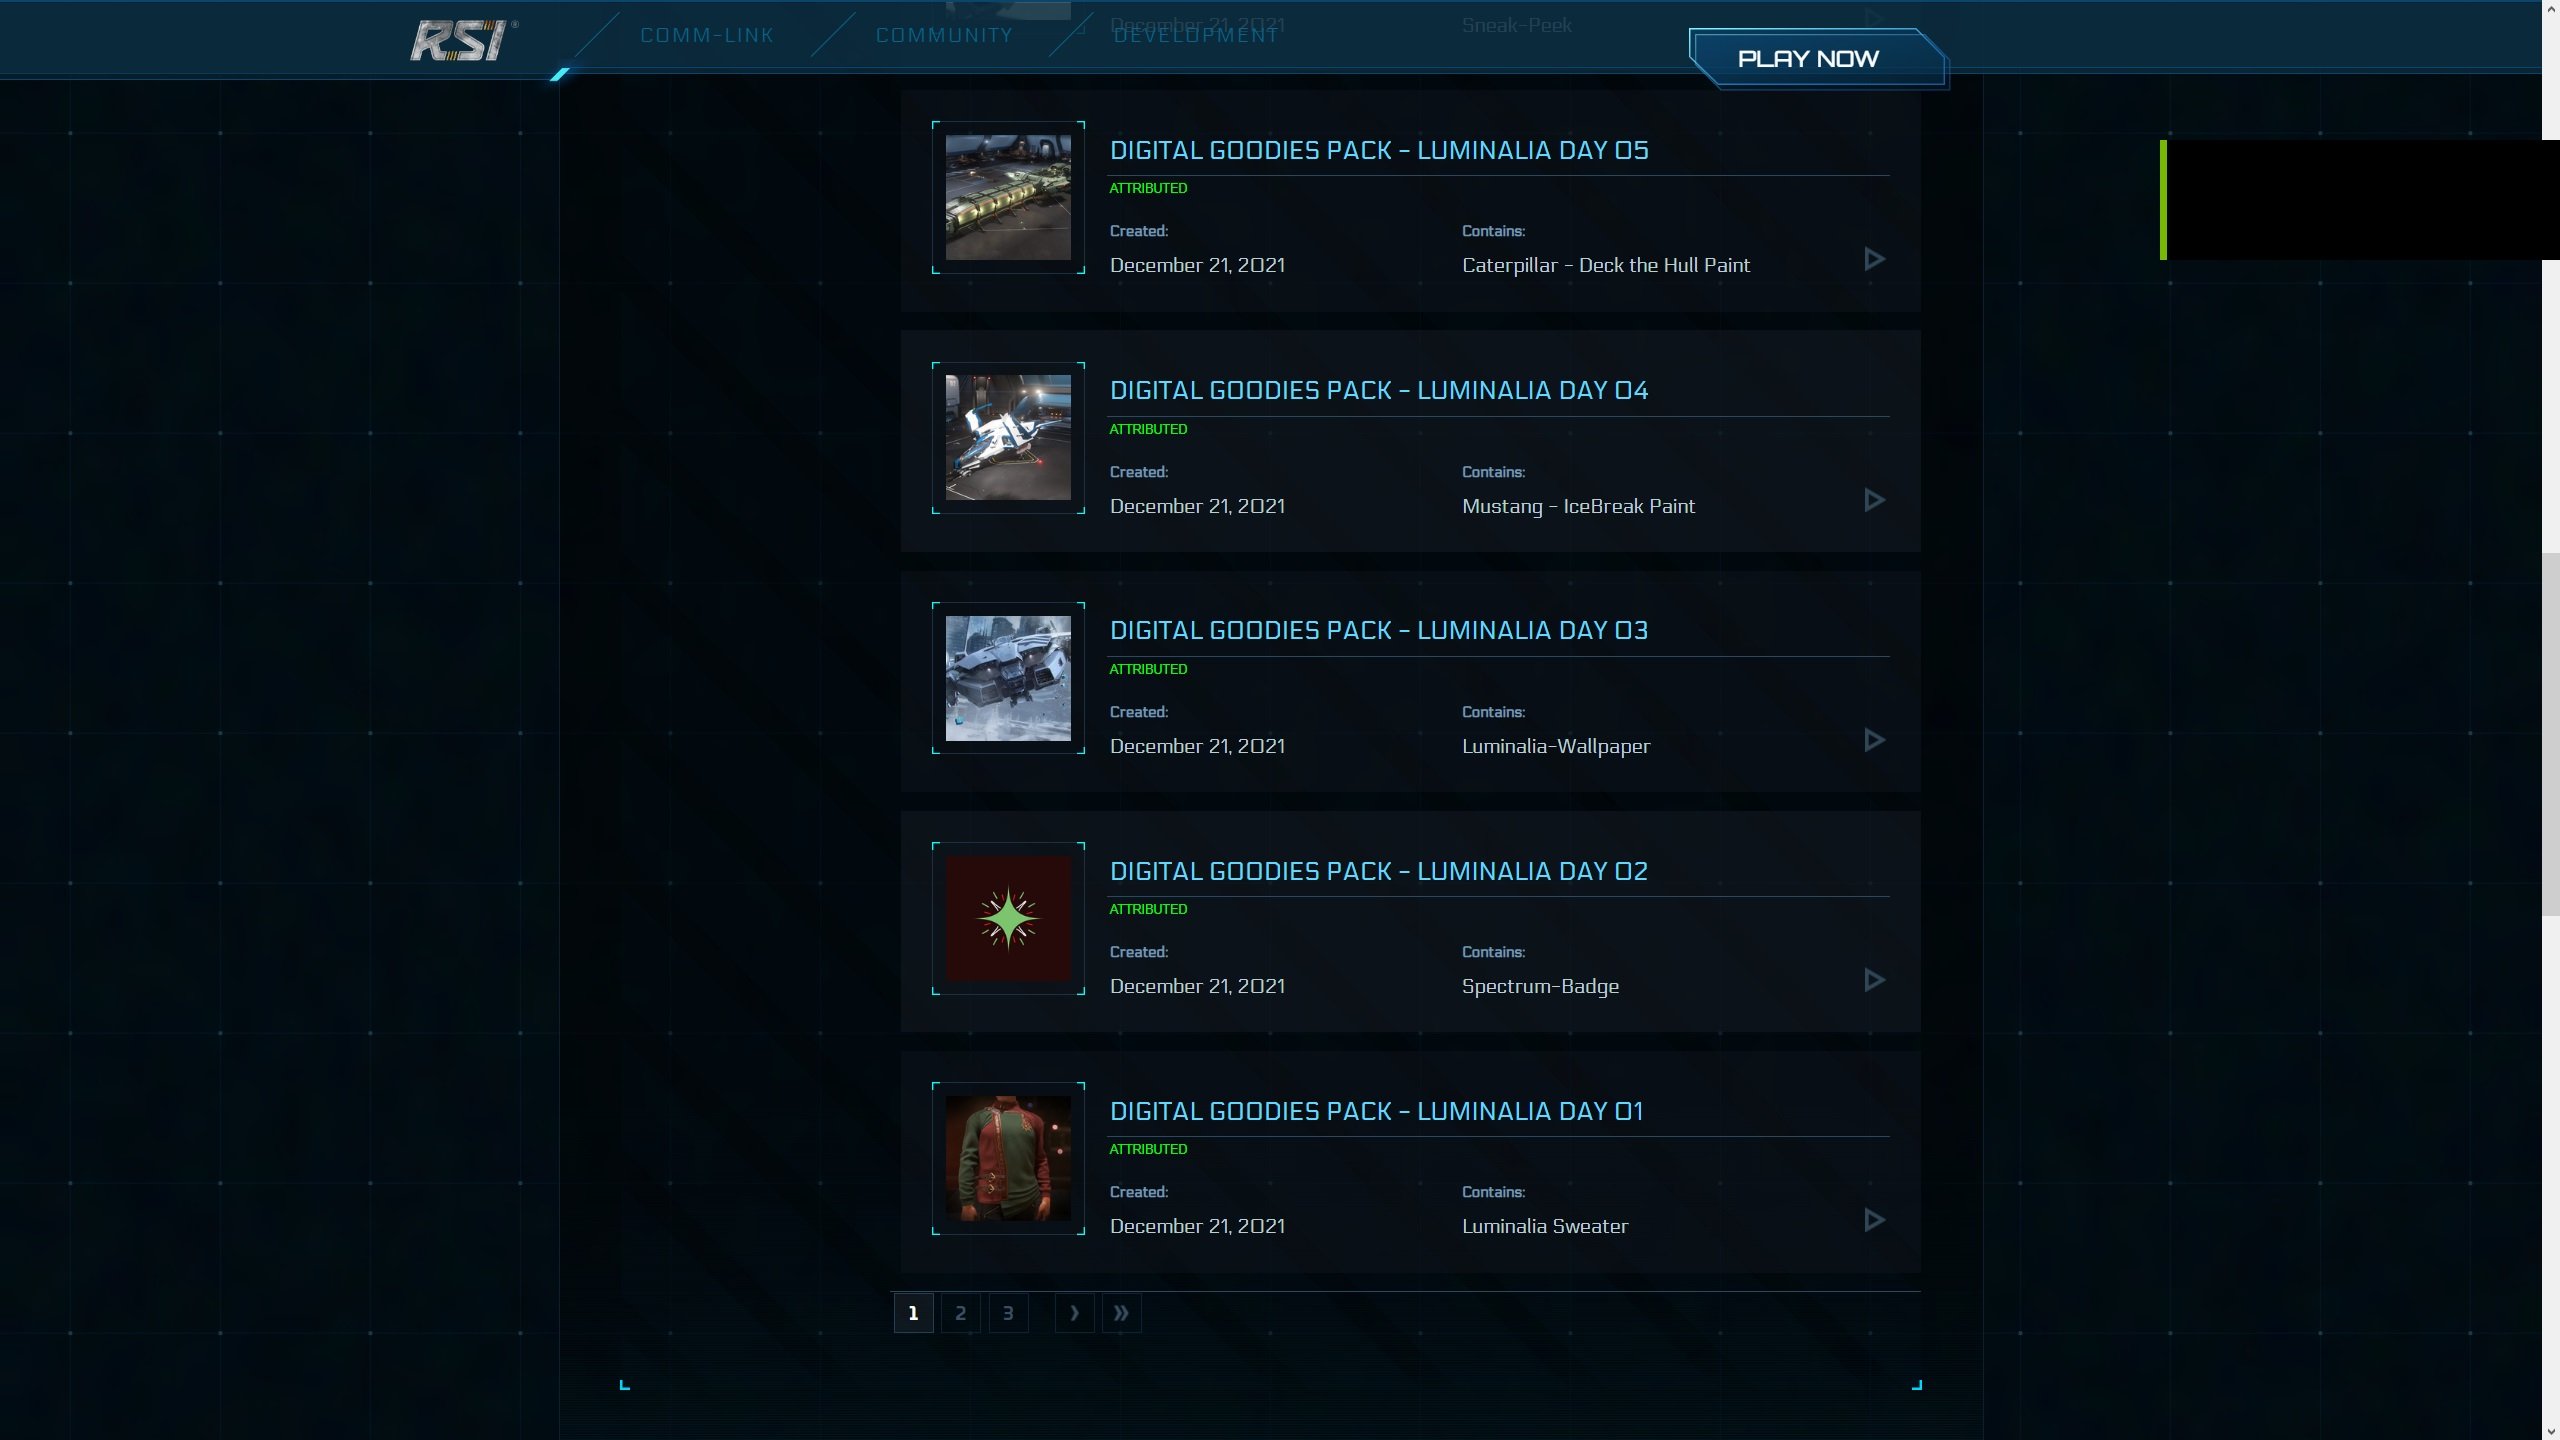2560x1440 pixels.
Task: Open Caterpillar Deck the Hull thumbnail
Action: [x=1008, y=197]
